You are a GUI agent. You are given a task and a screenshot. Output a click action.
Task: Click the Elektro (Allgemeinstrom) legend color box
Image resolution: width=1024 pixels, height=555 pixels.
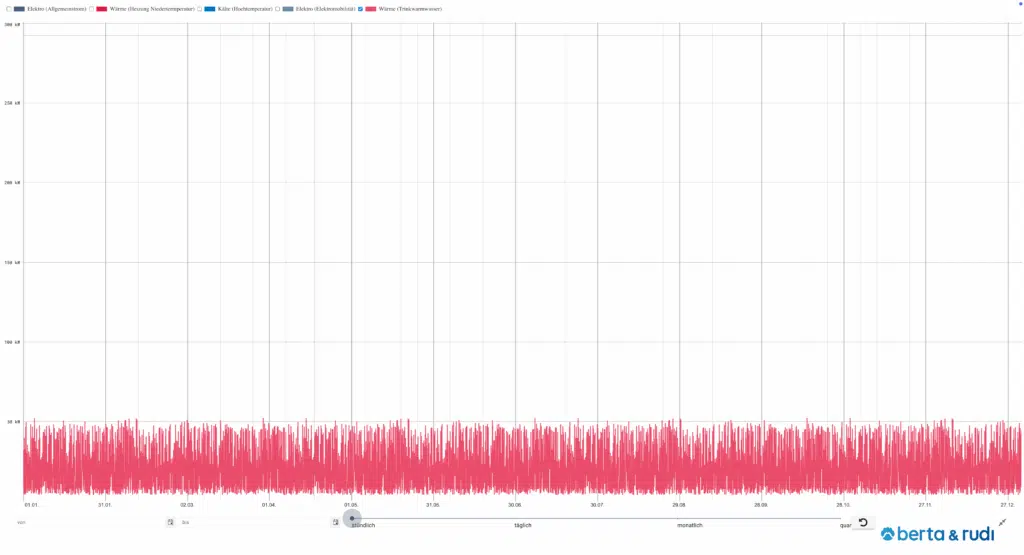point(20,8)
